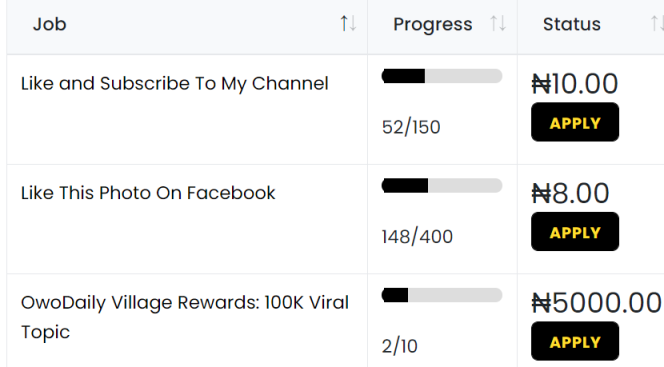664x367 pixels.
Task: Click the Status column header
Action: click(x=572, y=24)
